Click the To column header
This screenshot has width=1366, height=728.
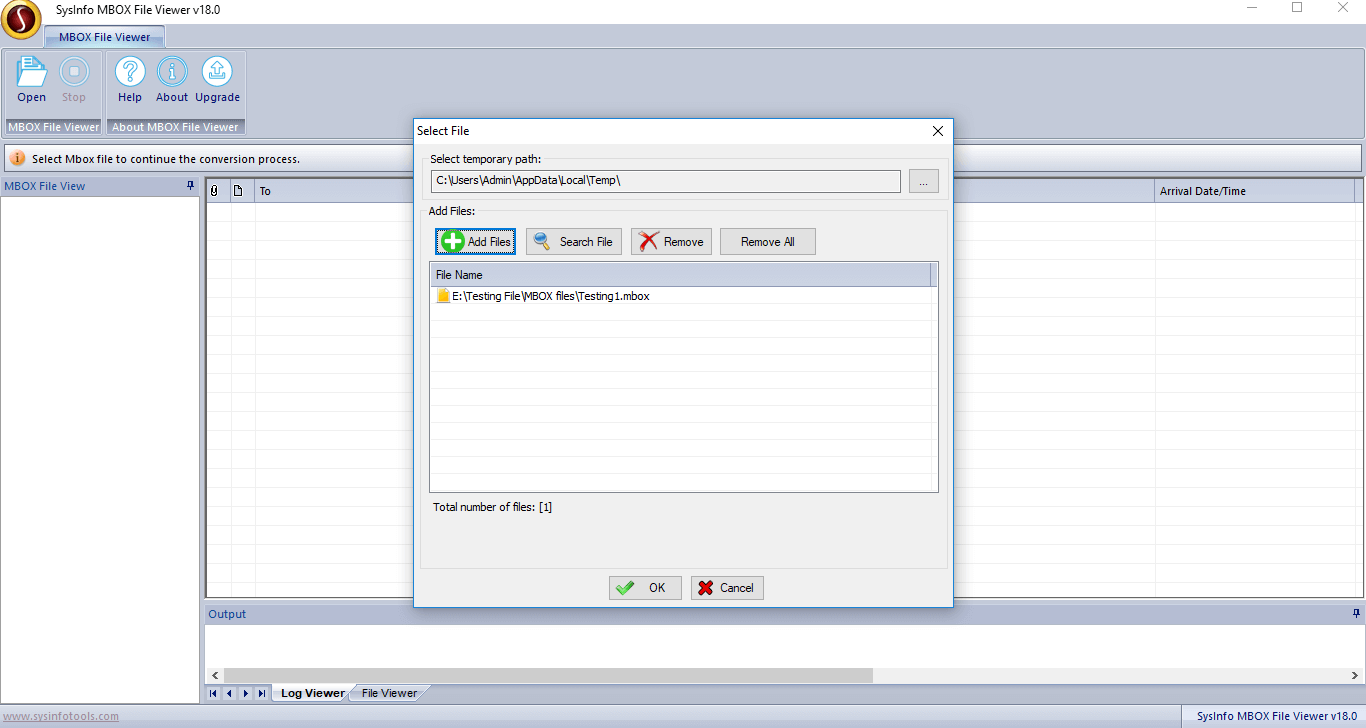point(334,191)
